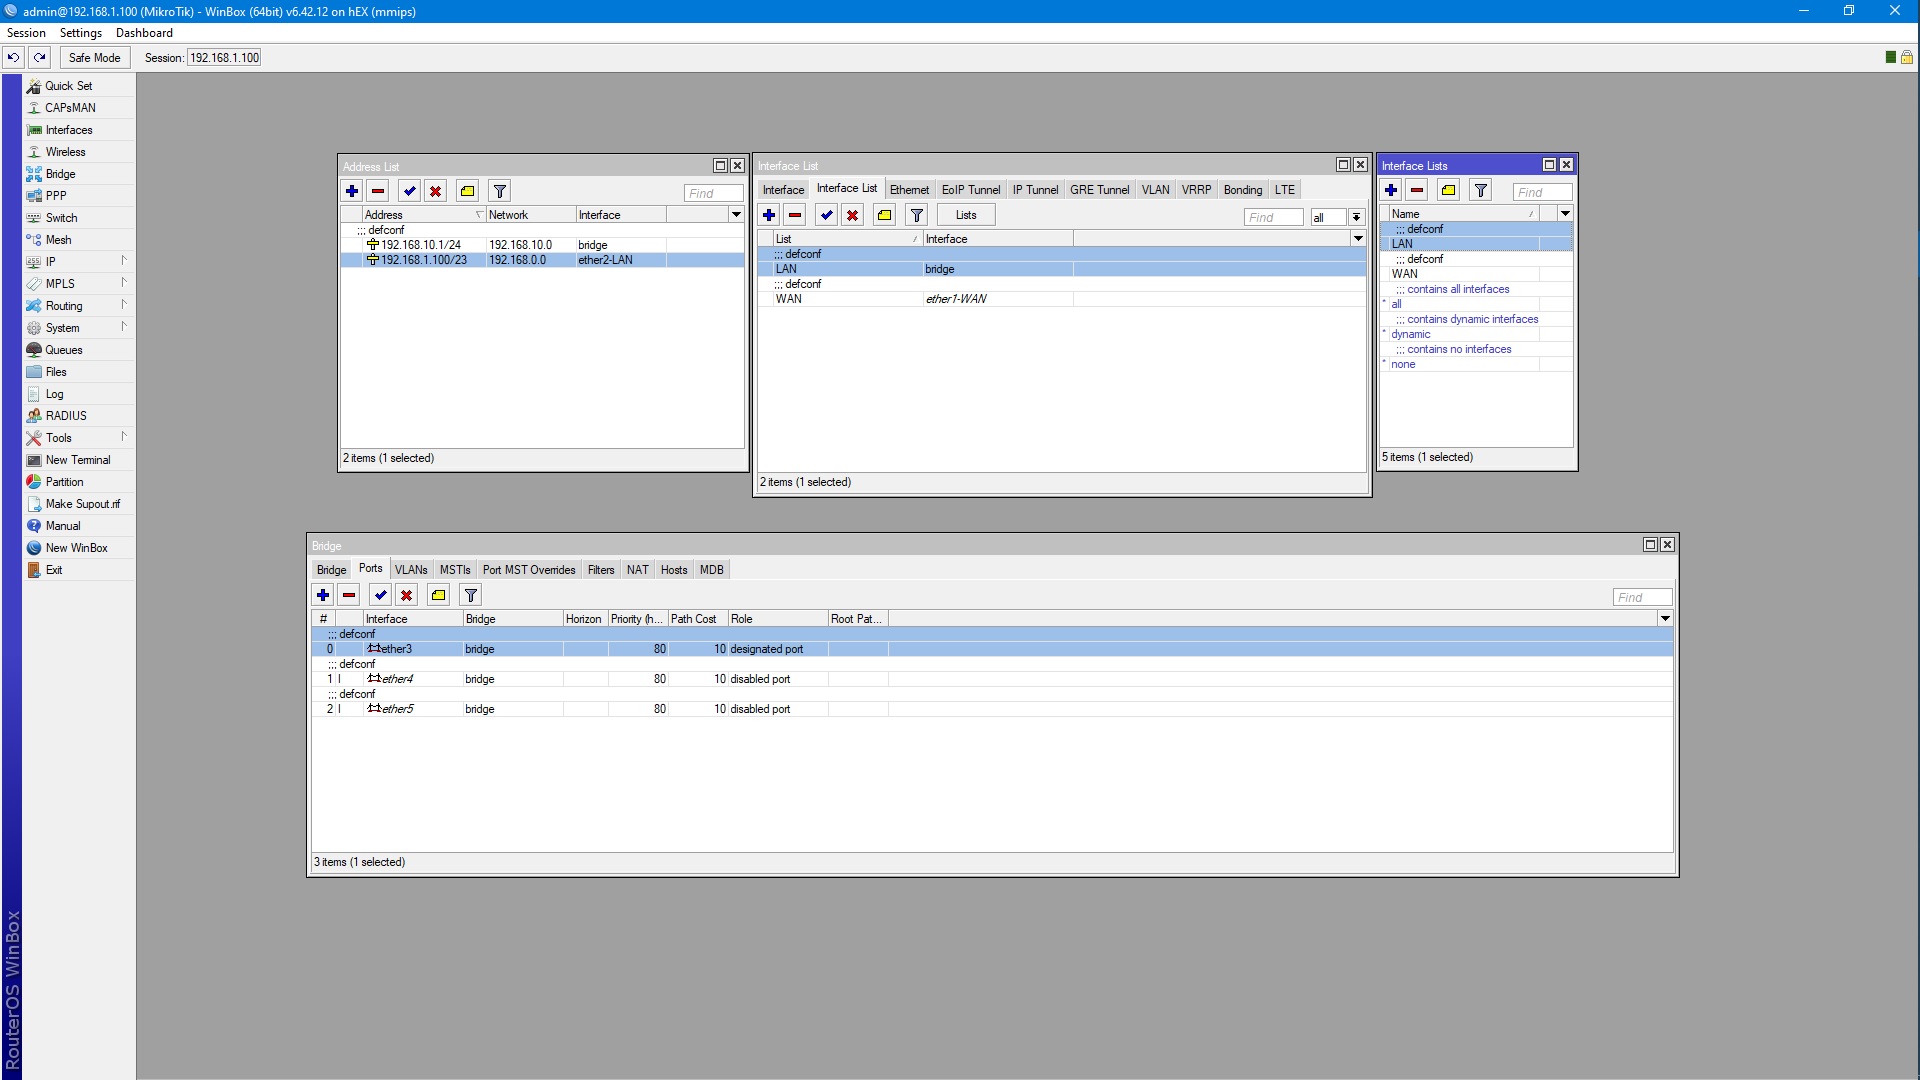This screenshot has width=1920, height=1080.
Task: Remove entry in Interface List window
Action: (x=795, y=215)
